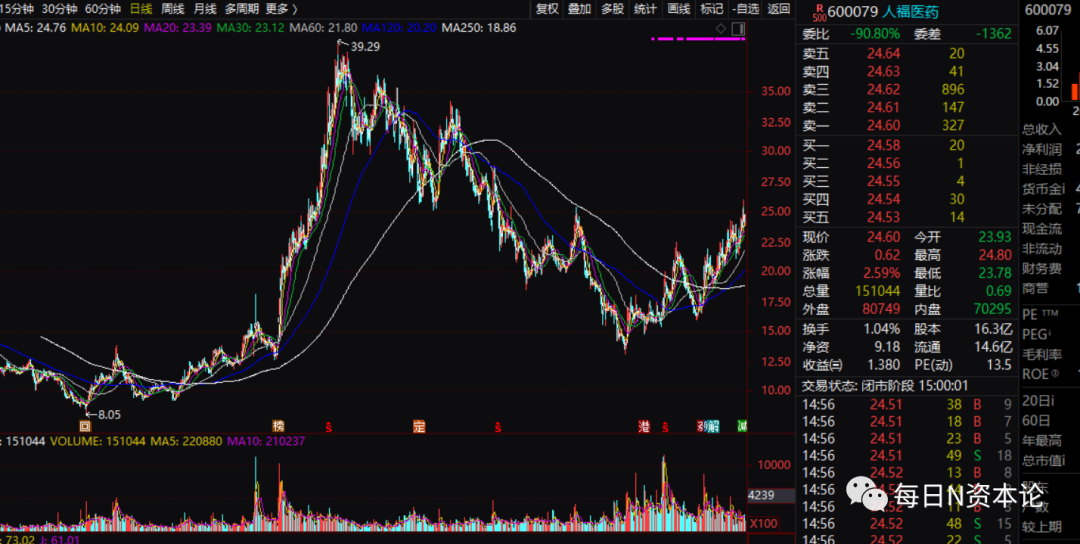Select trade row with volume 49 S
1080x544 pixels.
(908, 455)
